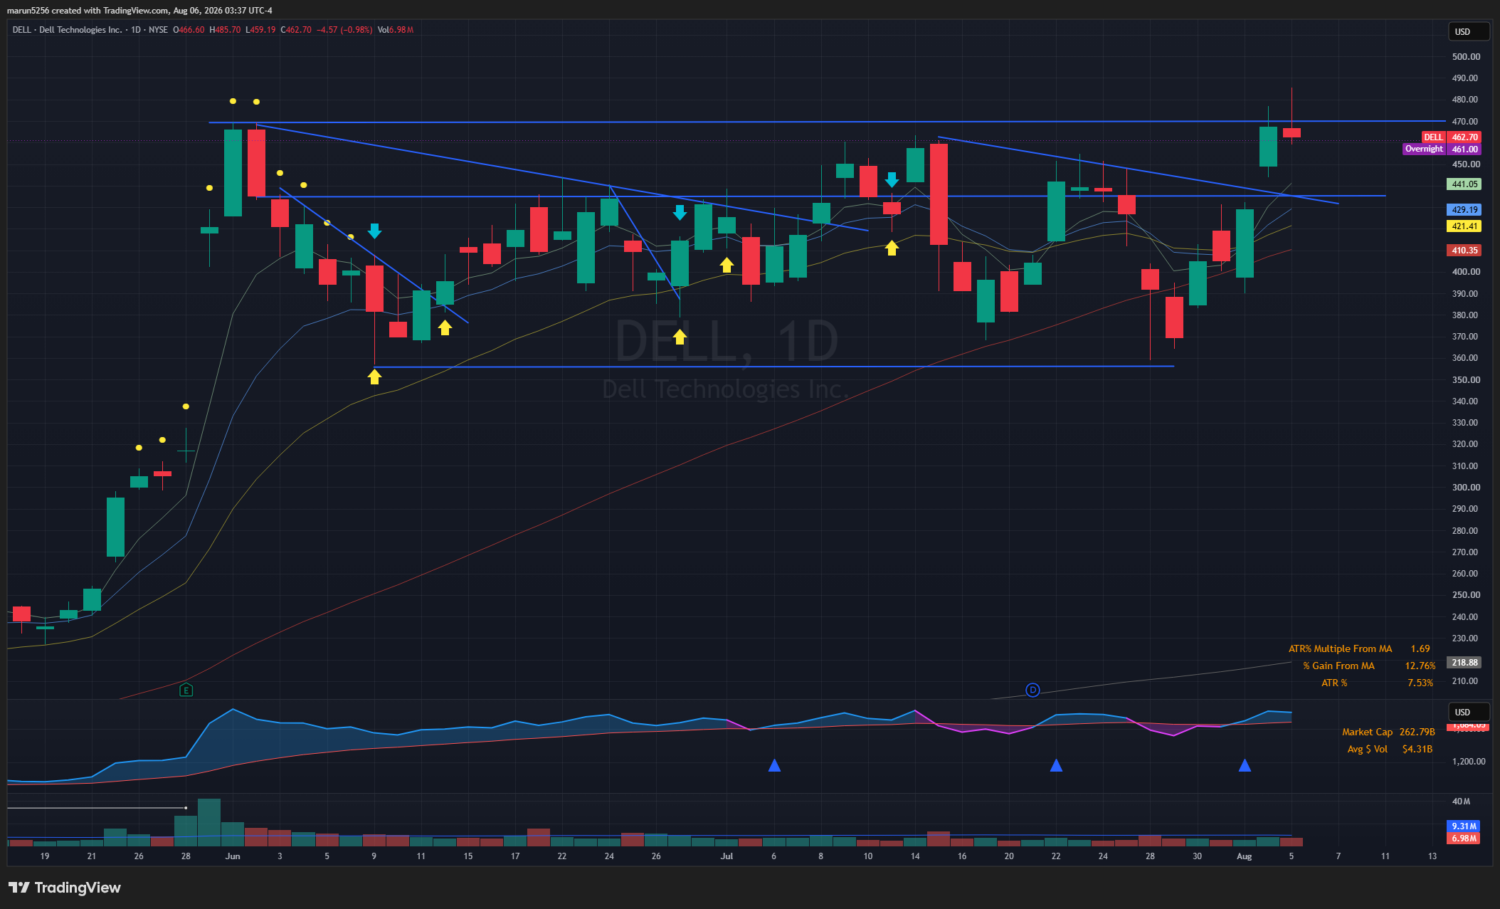Select the horizontal blue line at the 470 level
Viewport: 1500px width, 909px height.
pyautogui.click(x=827, y=122)
